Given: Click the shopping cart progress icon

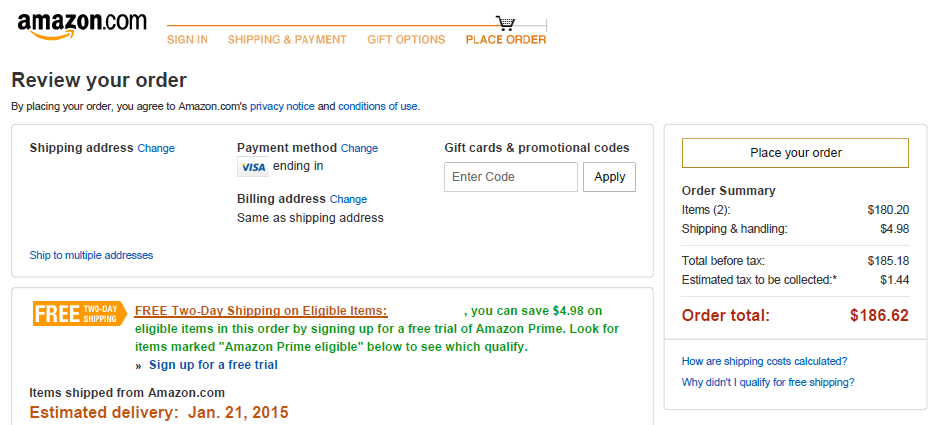Looking at the screenshot, I should pos(506,22).
